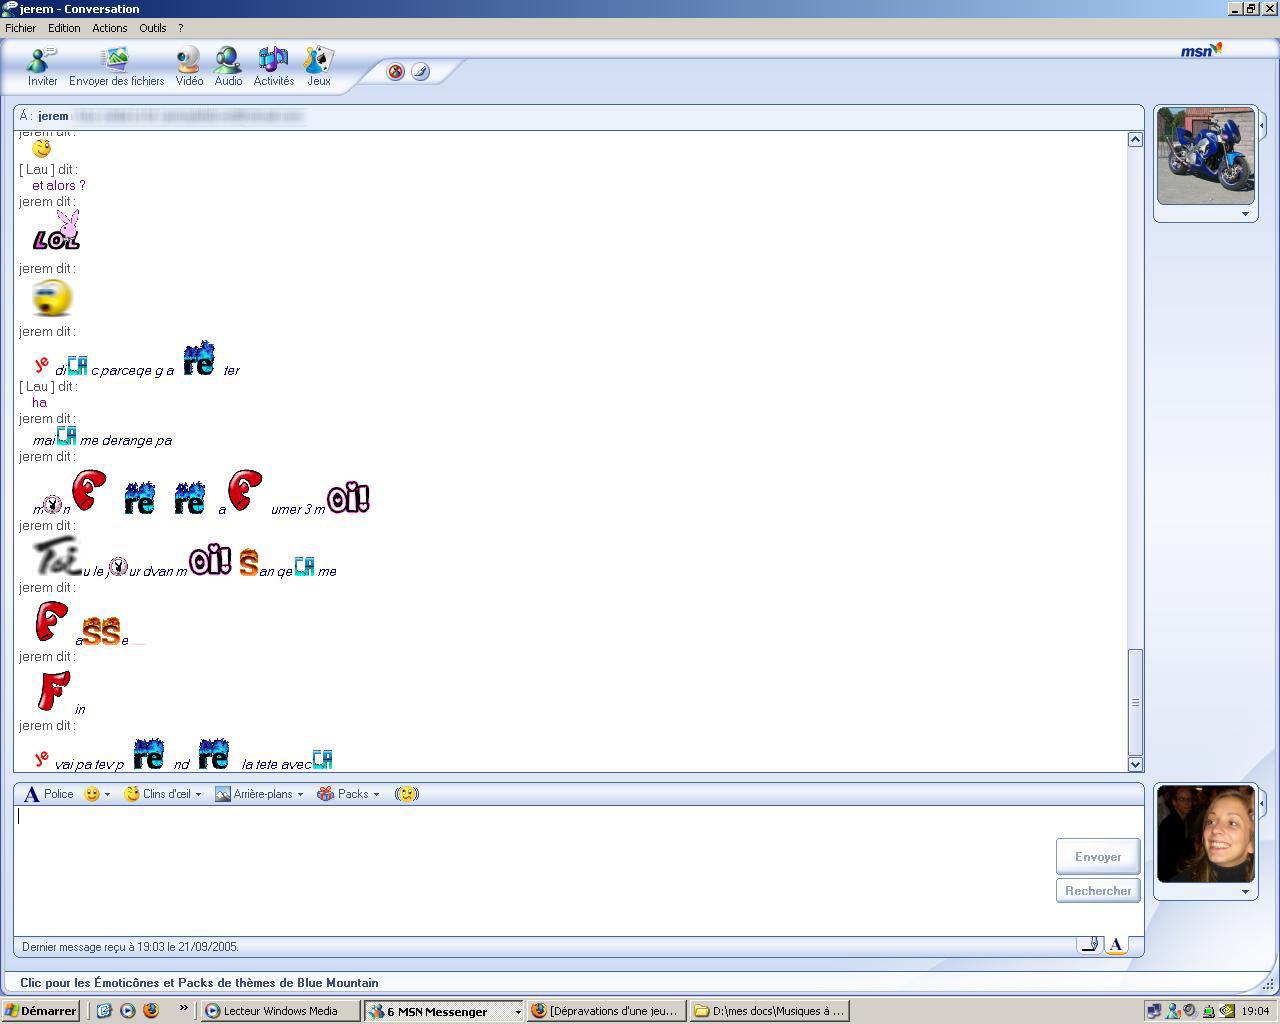1280x1024 pixels.
Task: Open Windows Media Player quick launch icon
Action: pos(127,1011)
